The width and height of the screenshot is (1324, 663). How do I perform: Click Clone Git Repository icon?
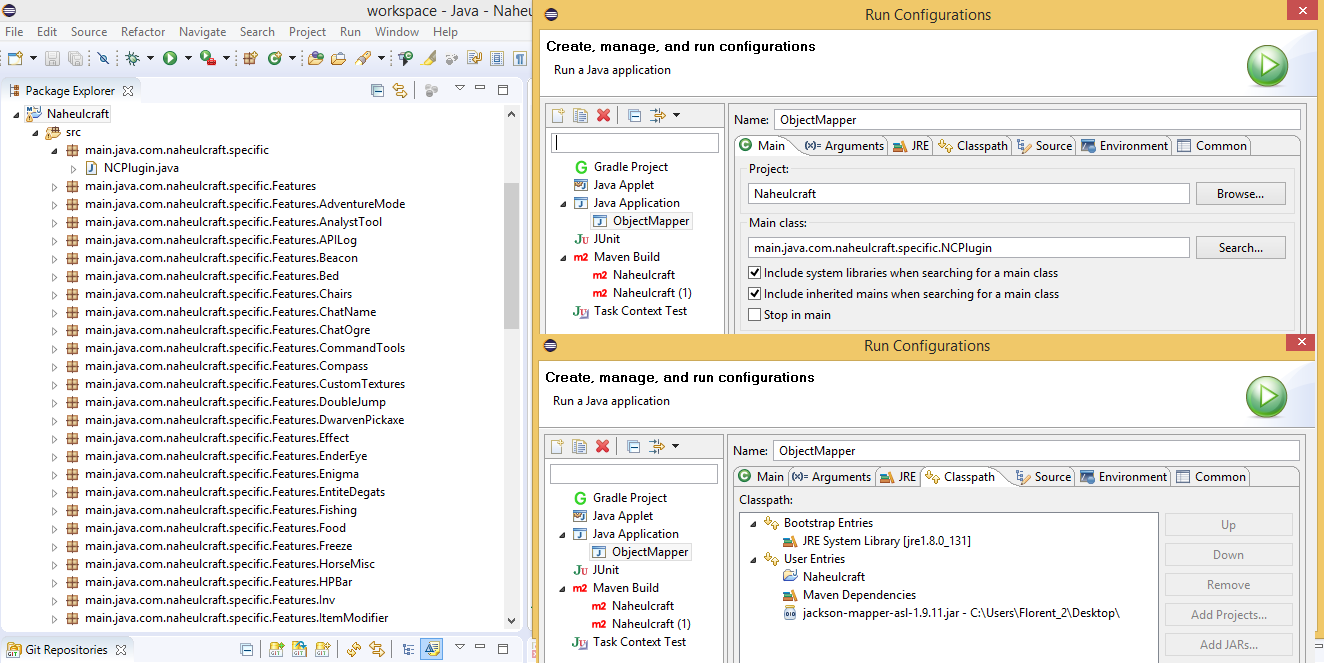click(299, 650)
